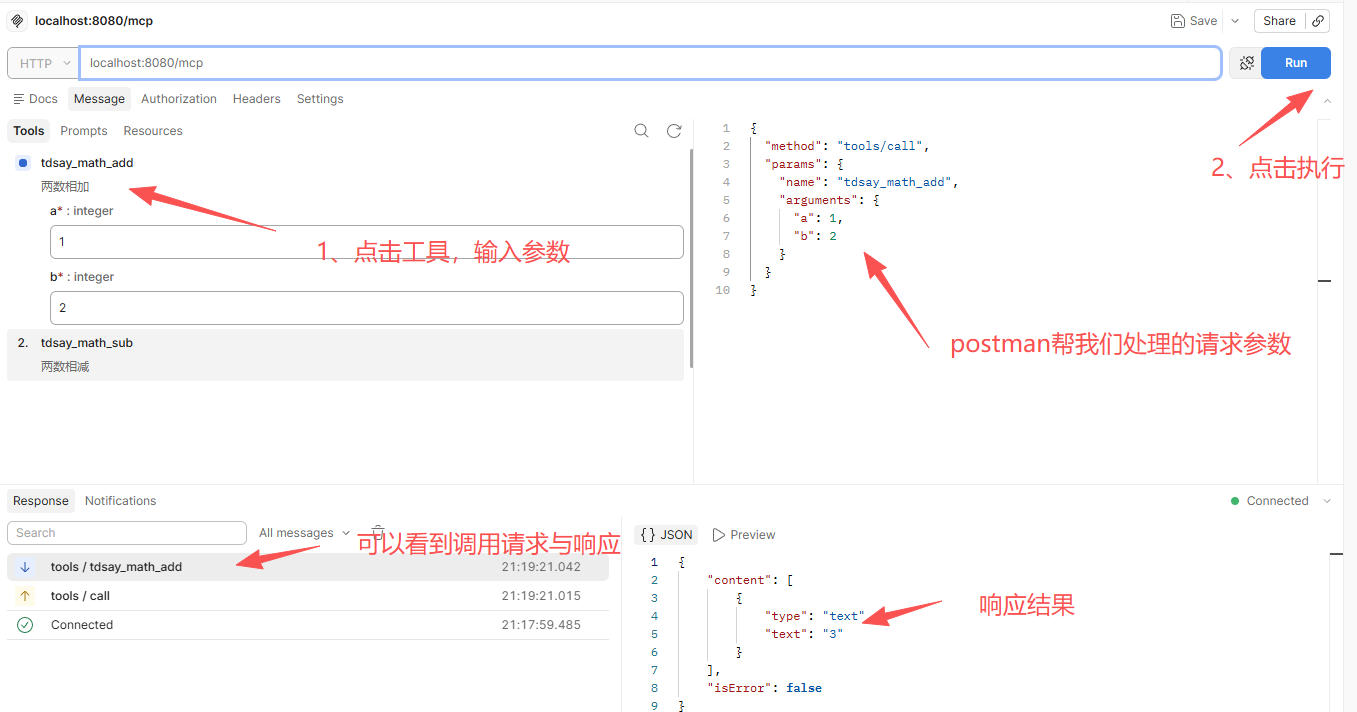Screen dimensions: 1357x712
Task: Open Preview of the response
Action: point(743,535)
